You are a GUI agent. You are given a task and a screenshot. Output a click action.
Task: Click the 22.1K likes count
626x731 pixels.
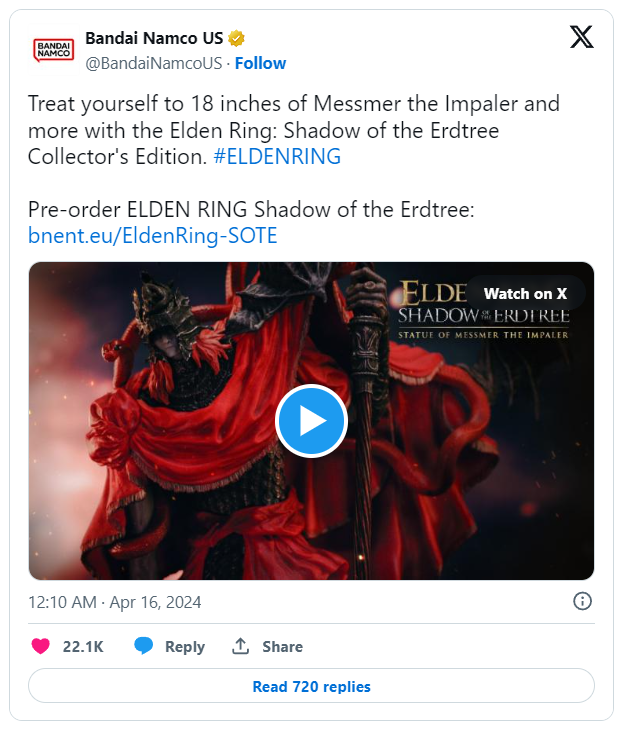pos(83,647)
